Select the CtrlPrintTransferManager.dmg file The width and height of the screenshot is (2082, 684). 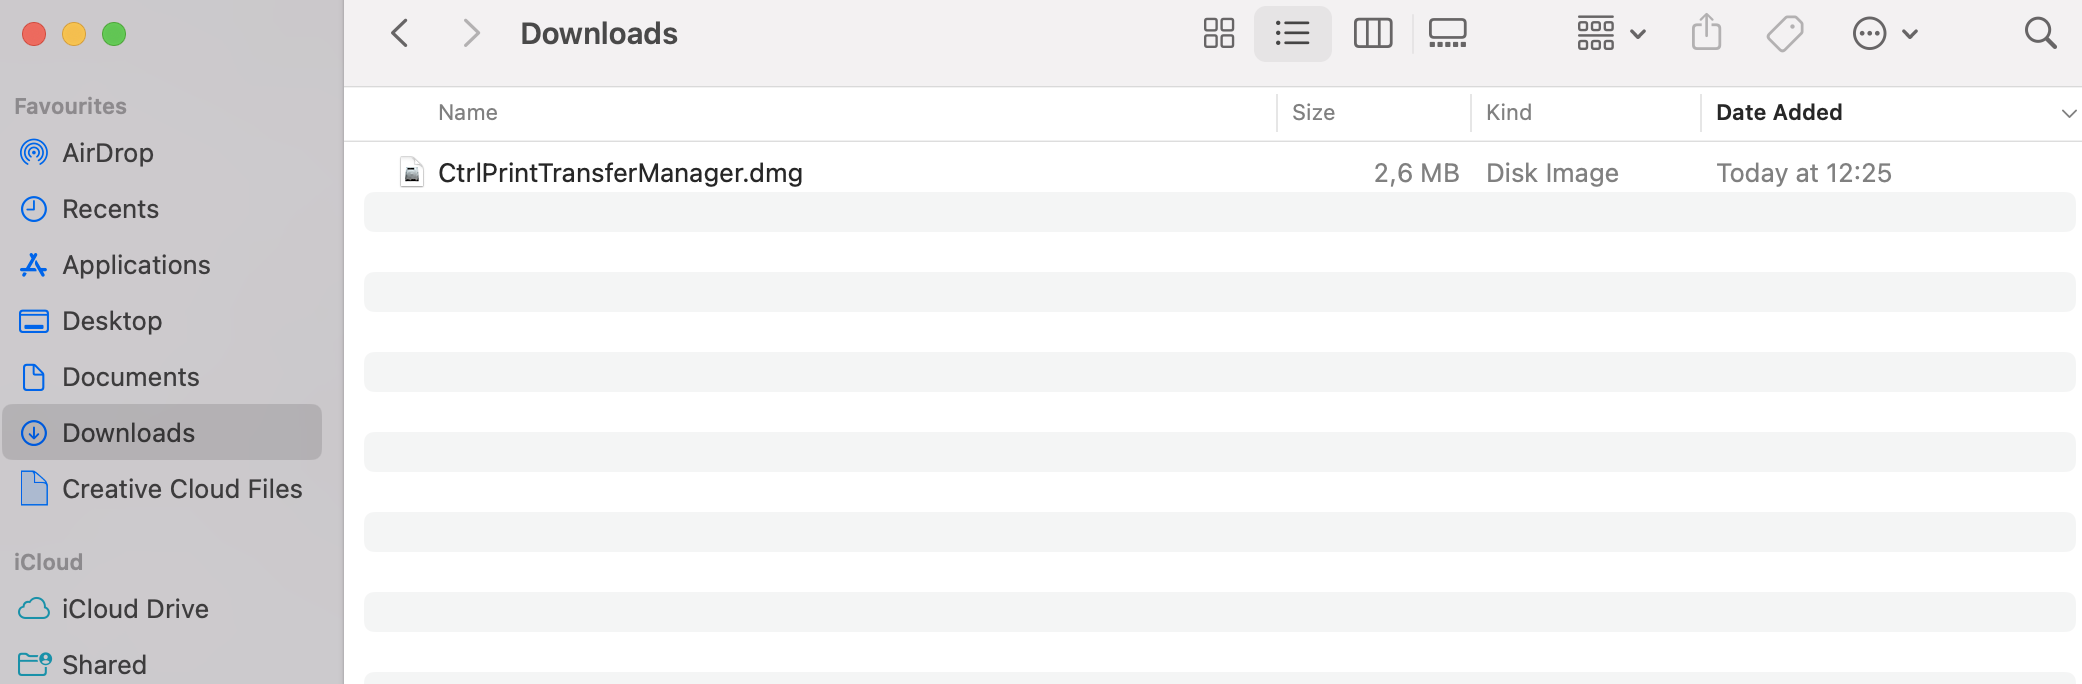(x=620, y=173)
